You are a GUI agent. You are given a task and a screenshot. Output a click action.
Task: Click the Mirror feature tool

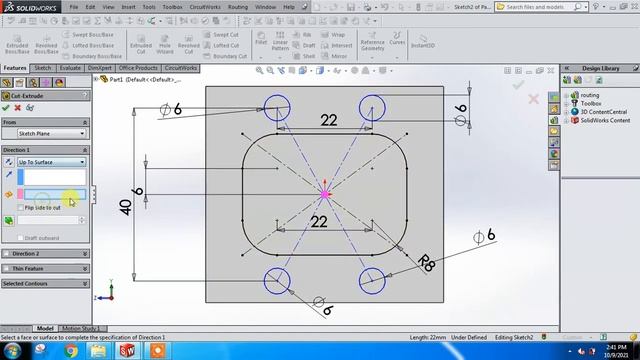334,56
